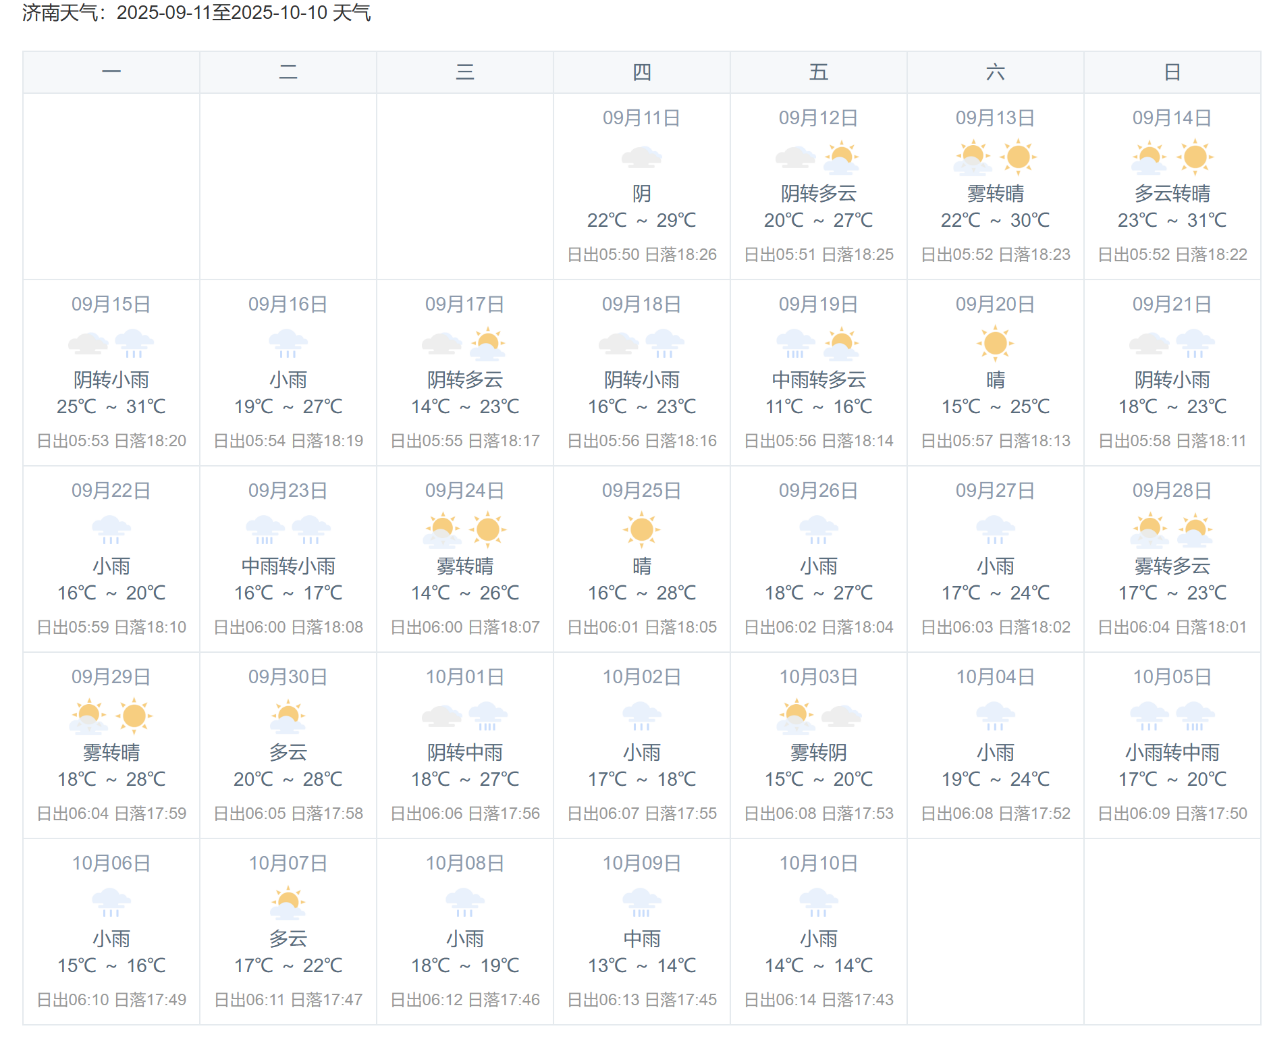Select the date label 09月28日
Viewport: 1271px width, 1041px height.
1172,491
